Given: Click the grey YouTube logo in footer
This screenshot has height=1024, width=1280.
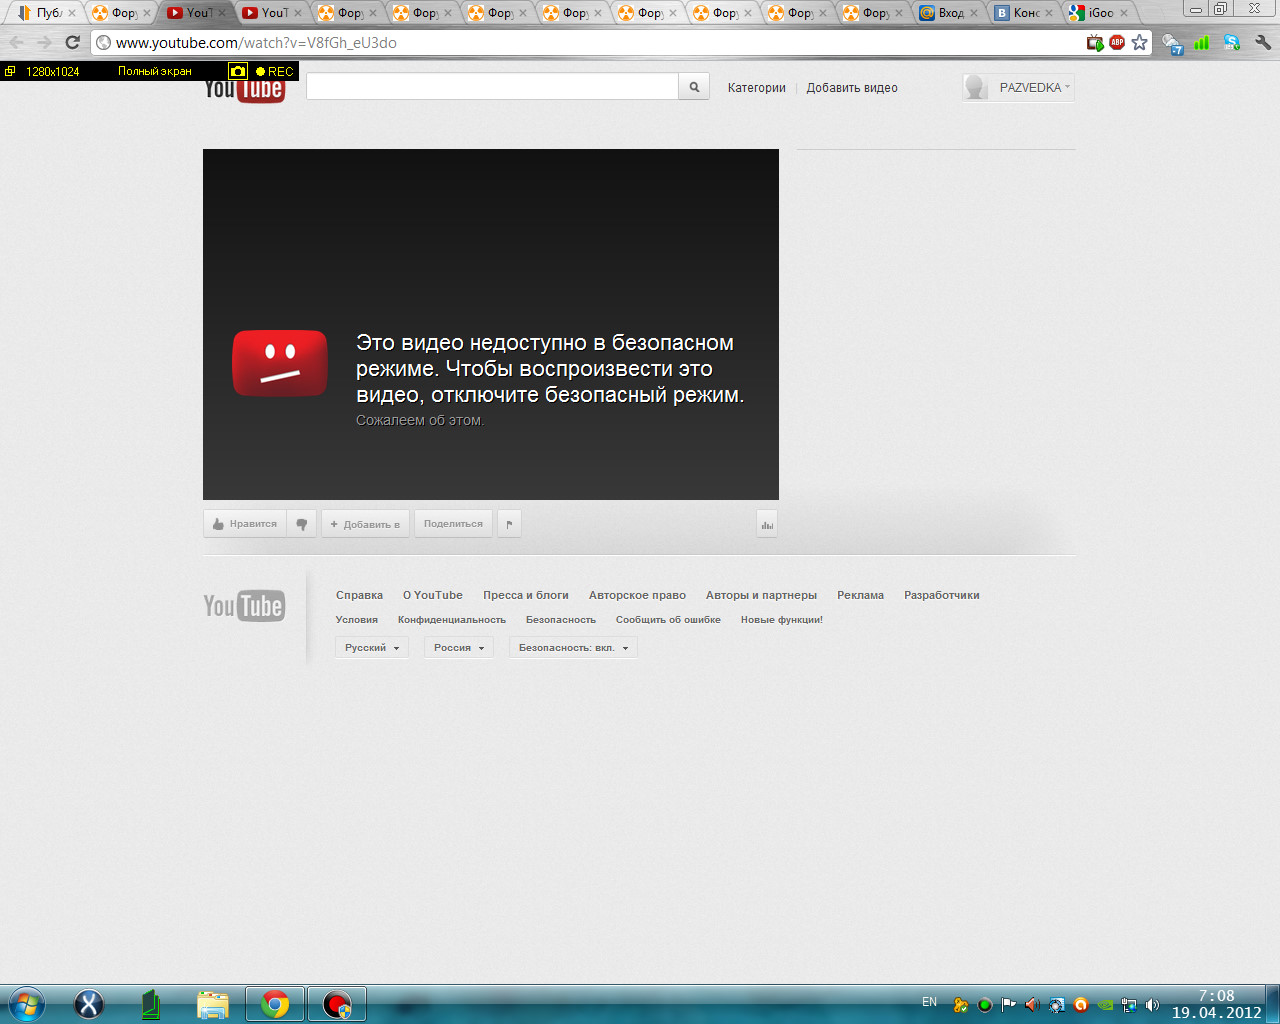Looking at the screenshot, I should [244, 606].
